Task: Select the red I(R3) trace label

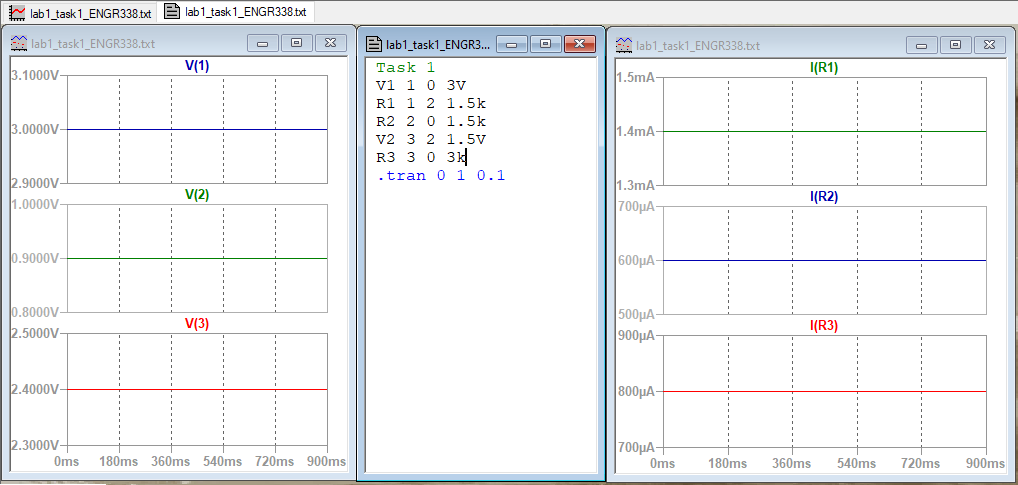Action: click(x=824, y=326)
